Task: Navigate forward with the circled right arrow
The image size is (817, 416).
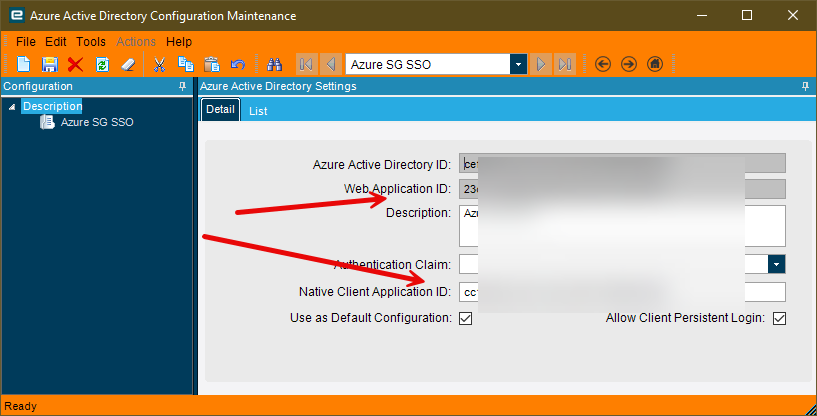Action: (x=629, y=64)
